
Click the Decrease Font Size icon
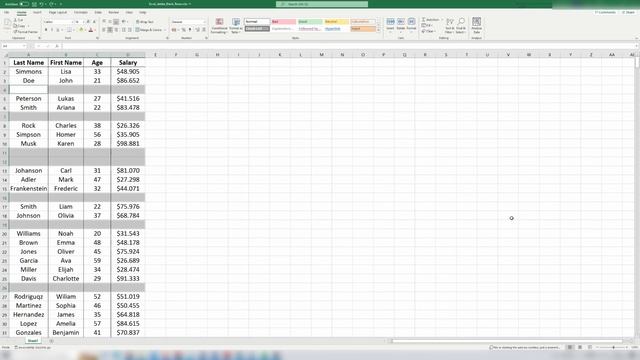pyautogui.click(x=94, y=22)
